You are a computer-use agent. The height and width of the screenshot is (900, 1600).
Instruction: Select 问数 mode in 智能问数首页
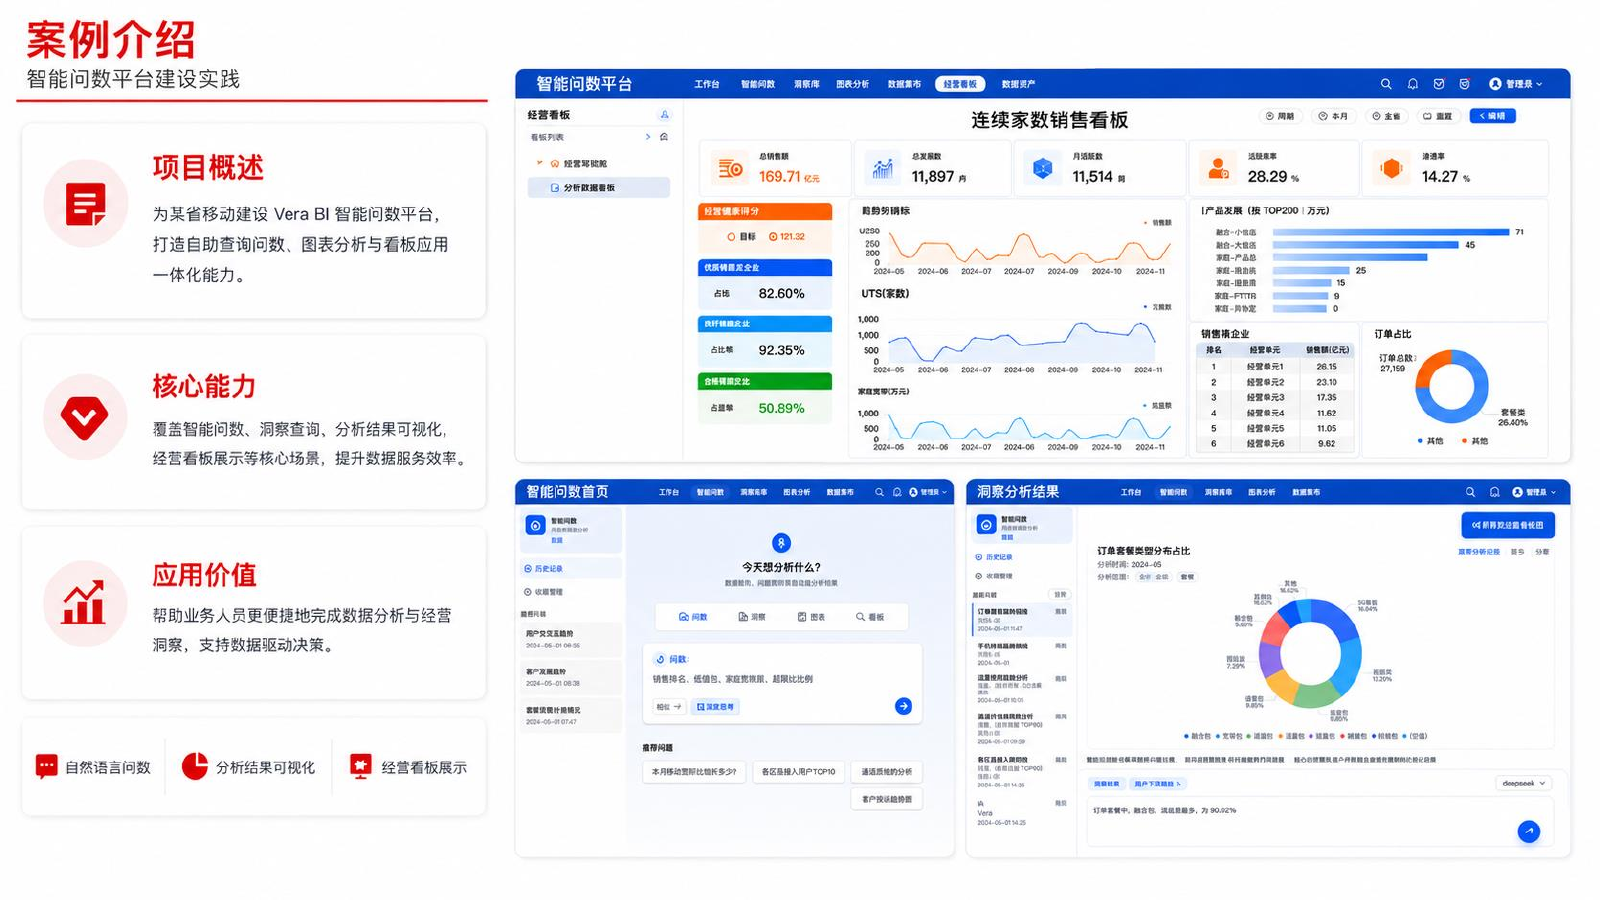[x=693, y=617]
